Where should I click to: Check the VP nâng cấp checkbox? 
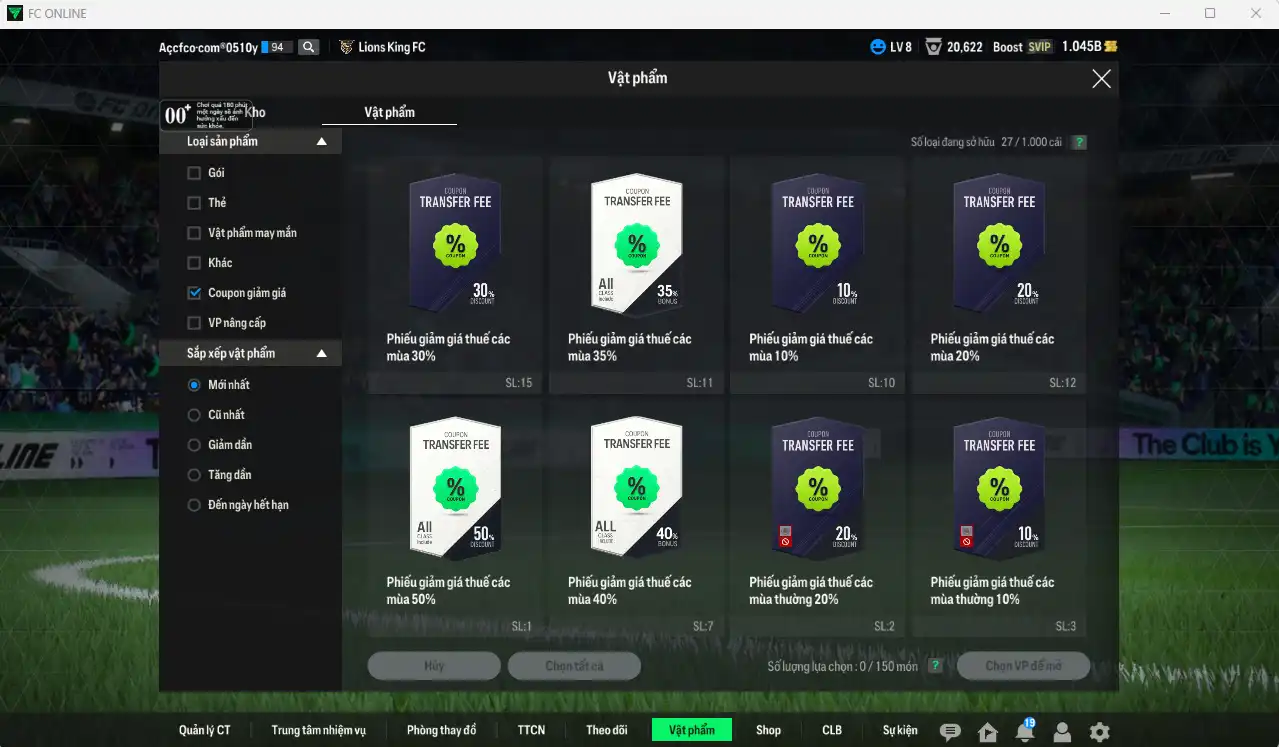(x=194, y=323)
